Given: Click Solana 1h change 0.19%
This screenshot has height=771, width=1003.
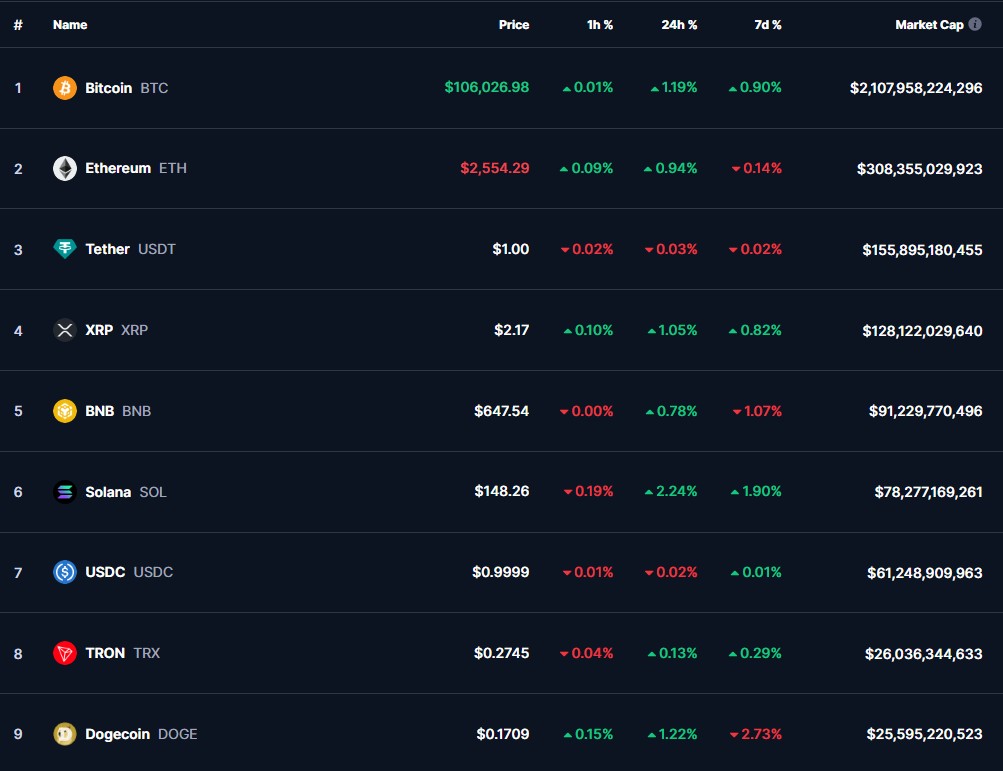Looking at the screenshot, I should click(588, 491).
